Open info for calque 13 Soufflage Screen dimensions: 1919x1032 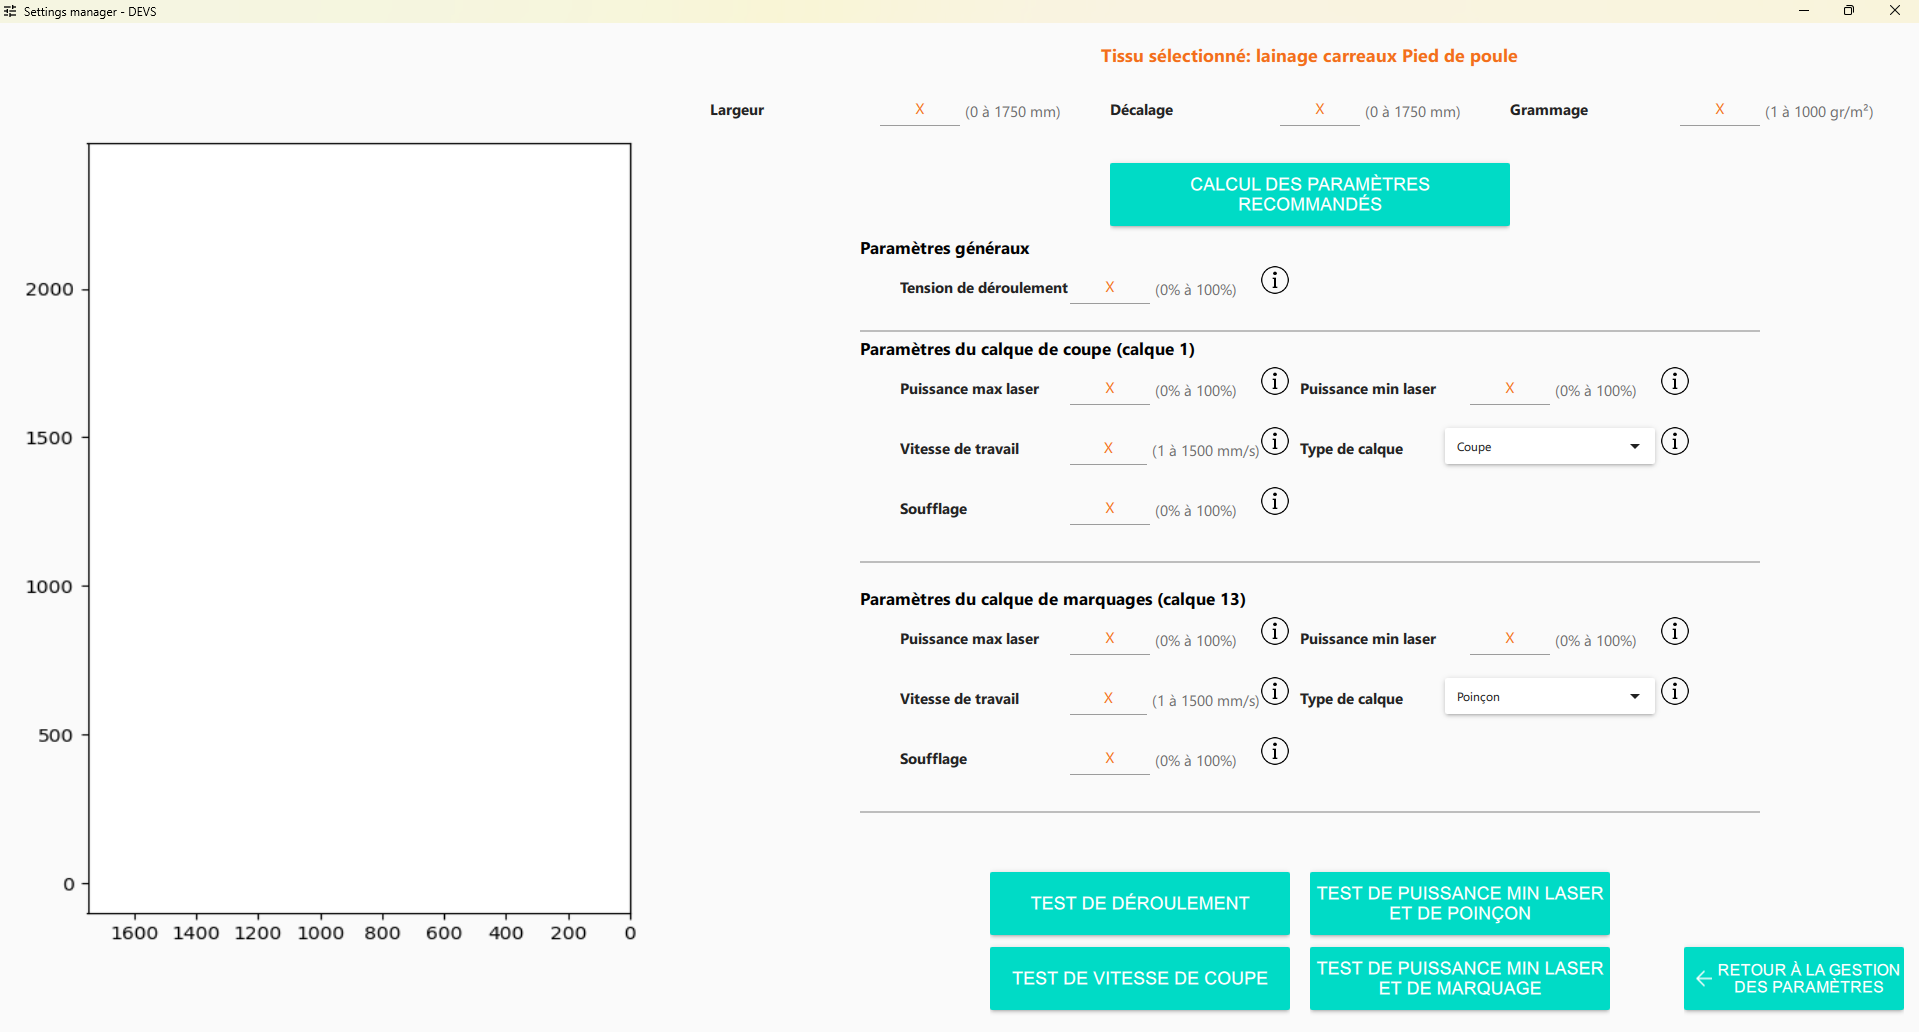pyautogui.click(x=1274, y=751)
